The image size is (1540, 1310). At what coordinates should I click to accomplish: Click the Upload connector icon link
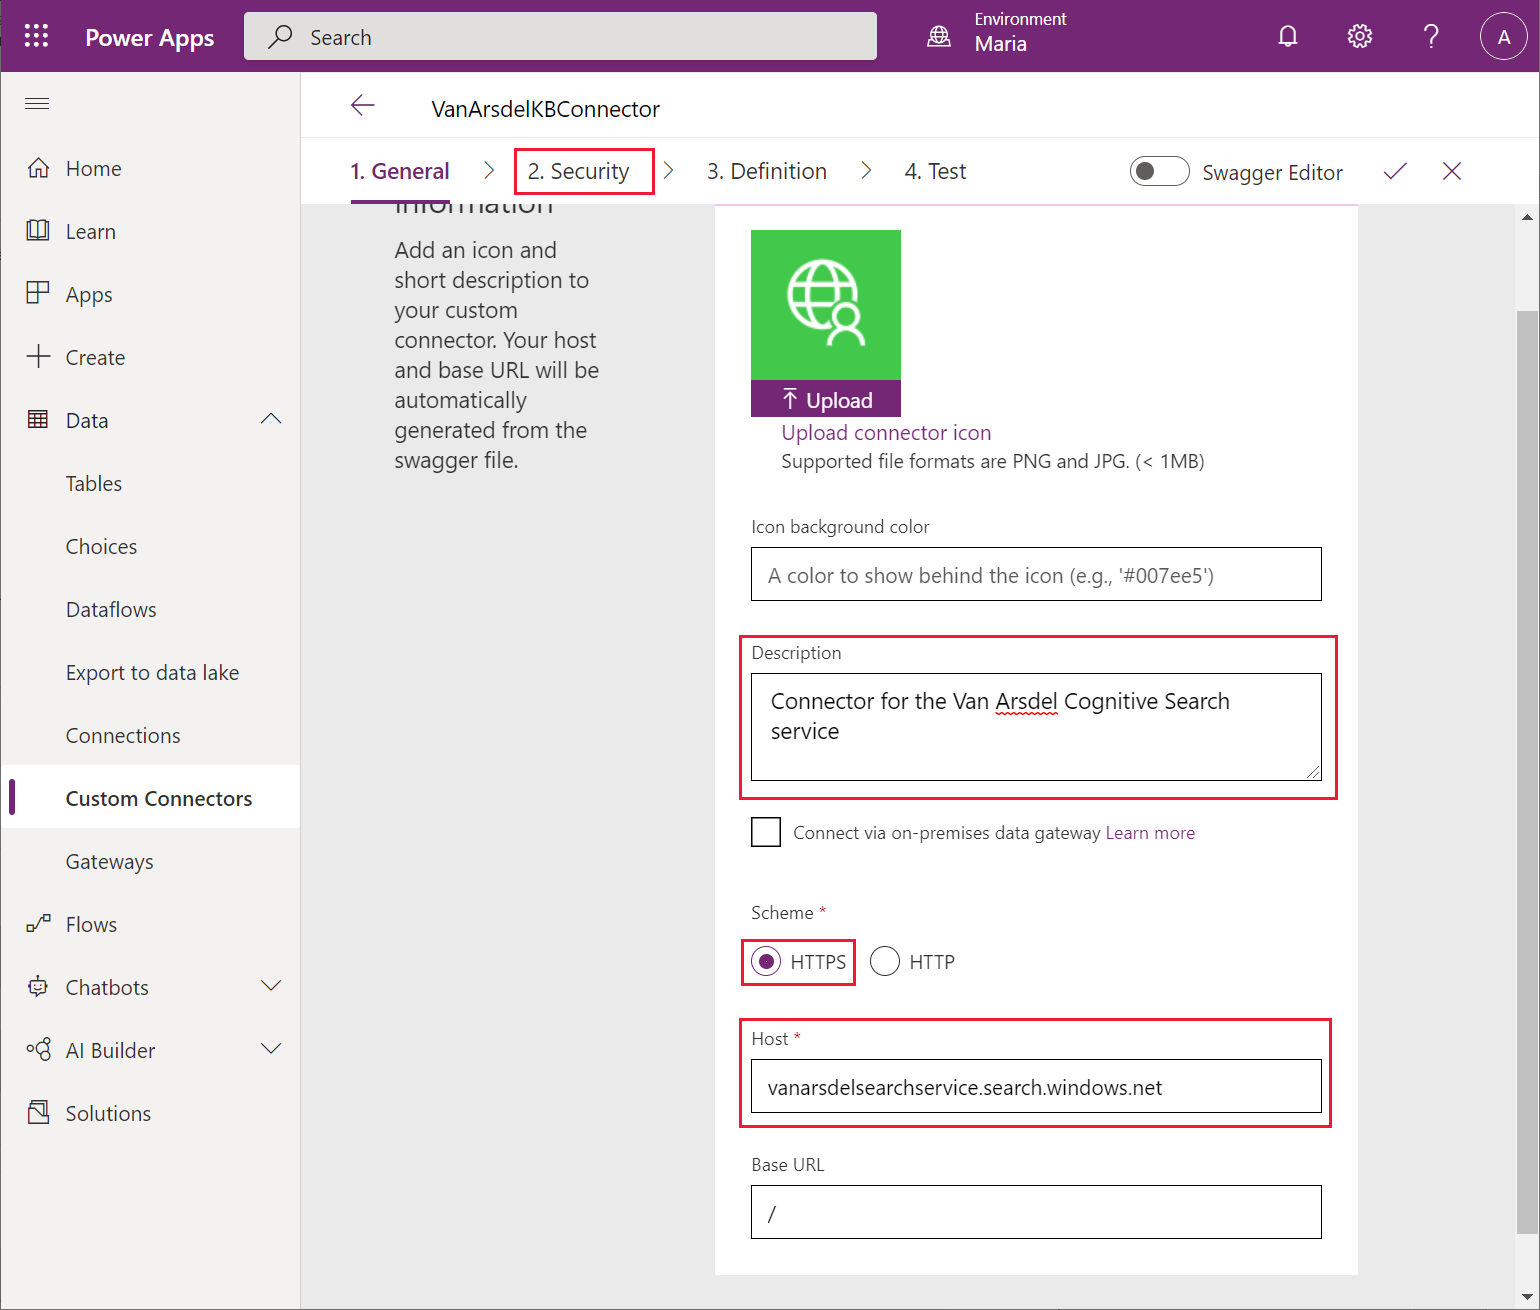(x=886, y=432)
